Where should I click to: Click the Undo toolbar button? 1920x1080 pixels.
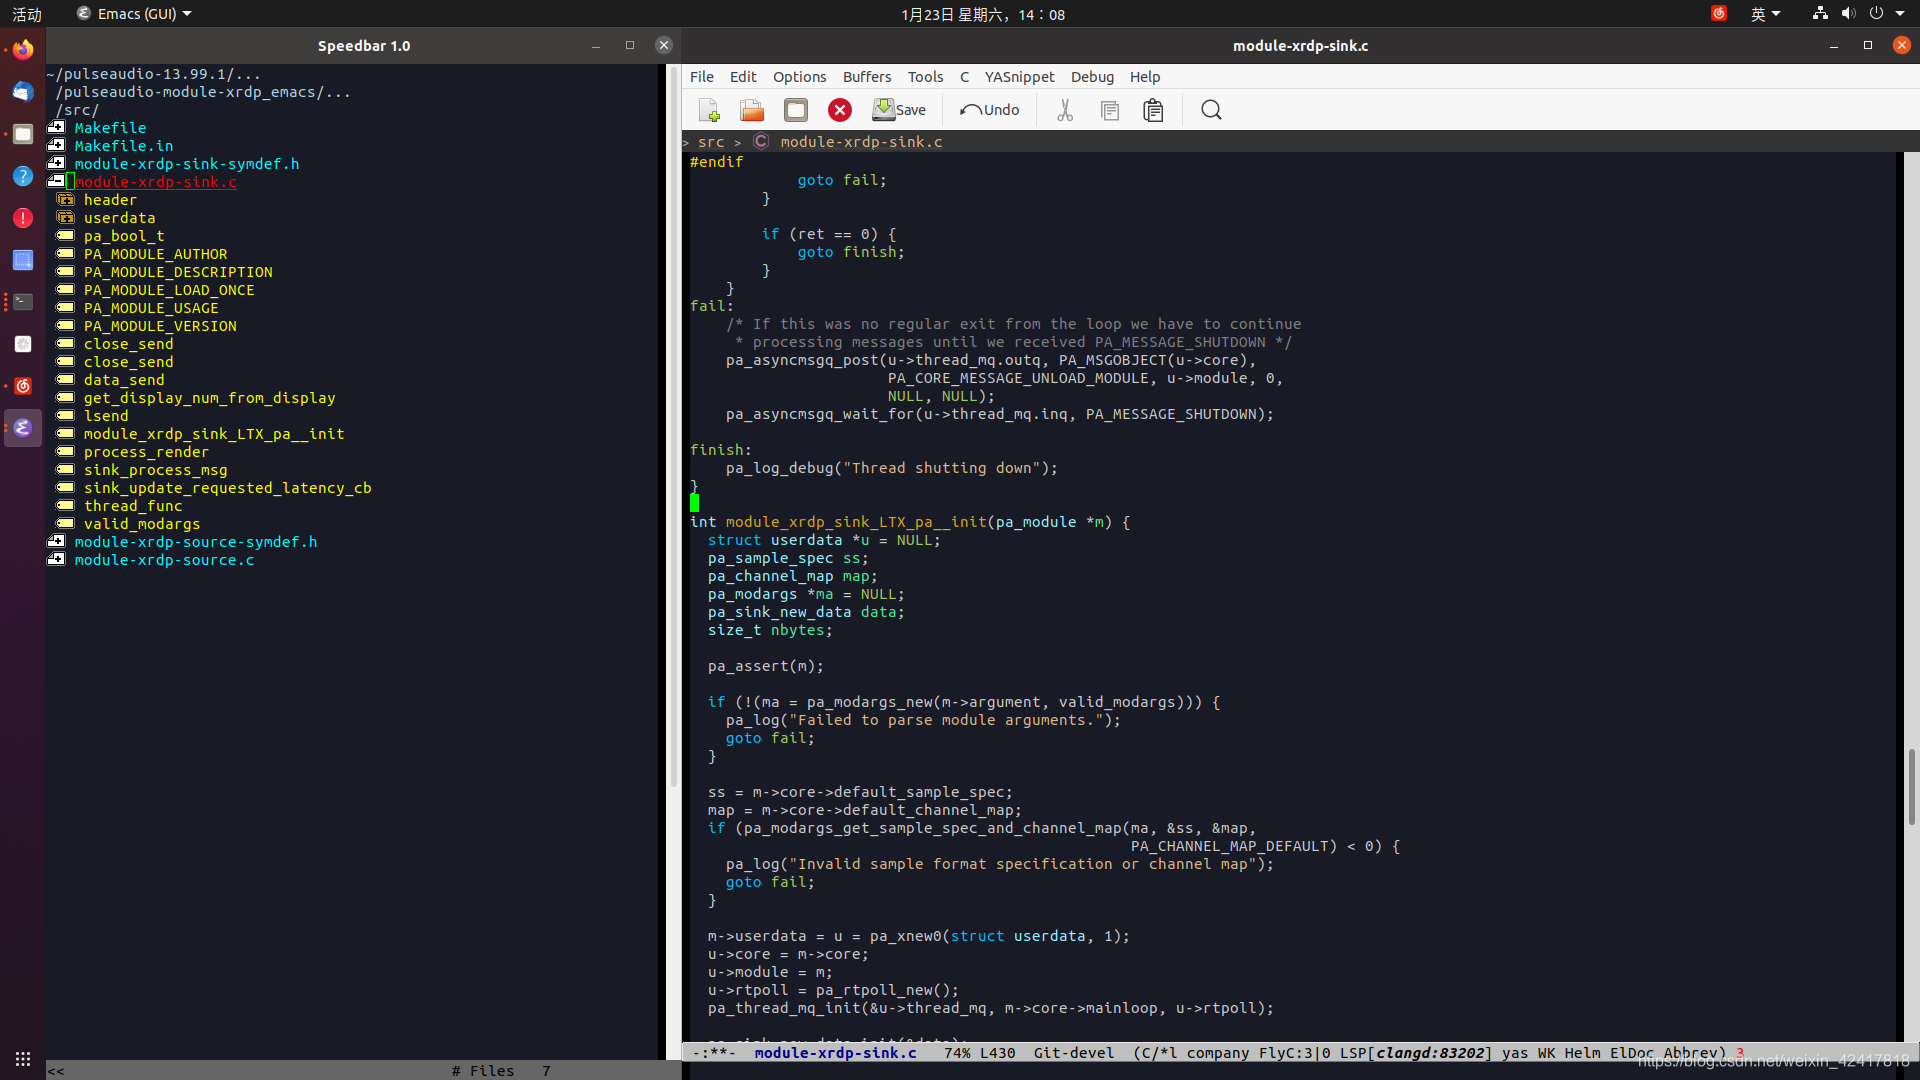coord(990,110)
